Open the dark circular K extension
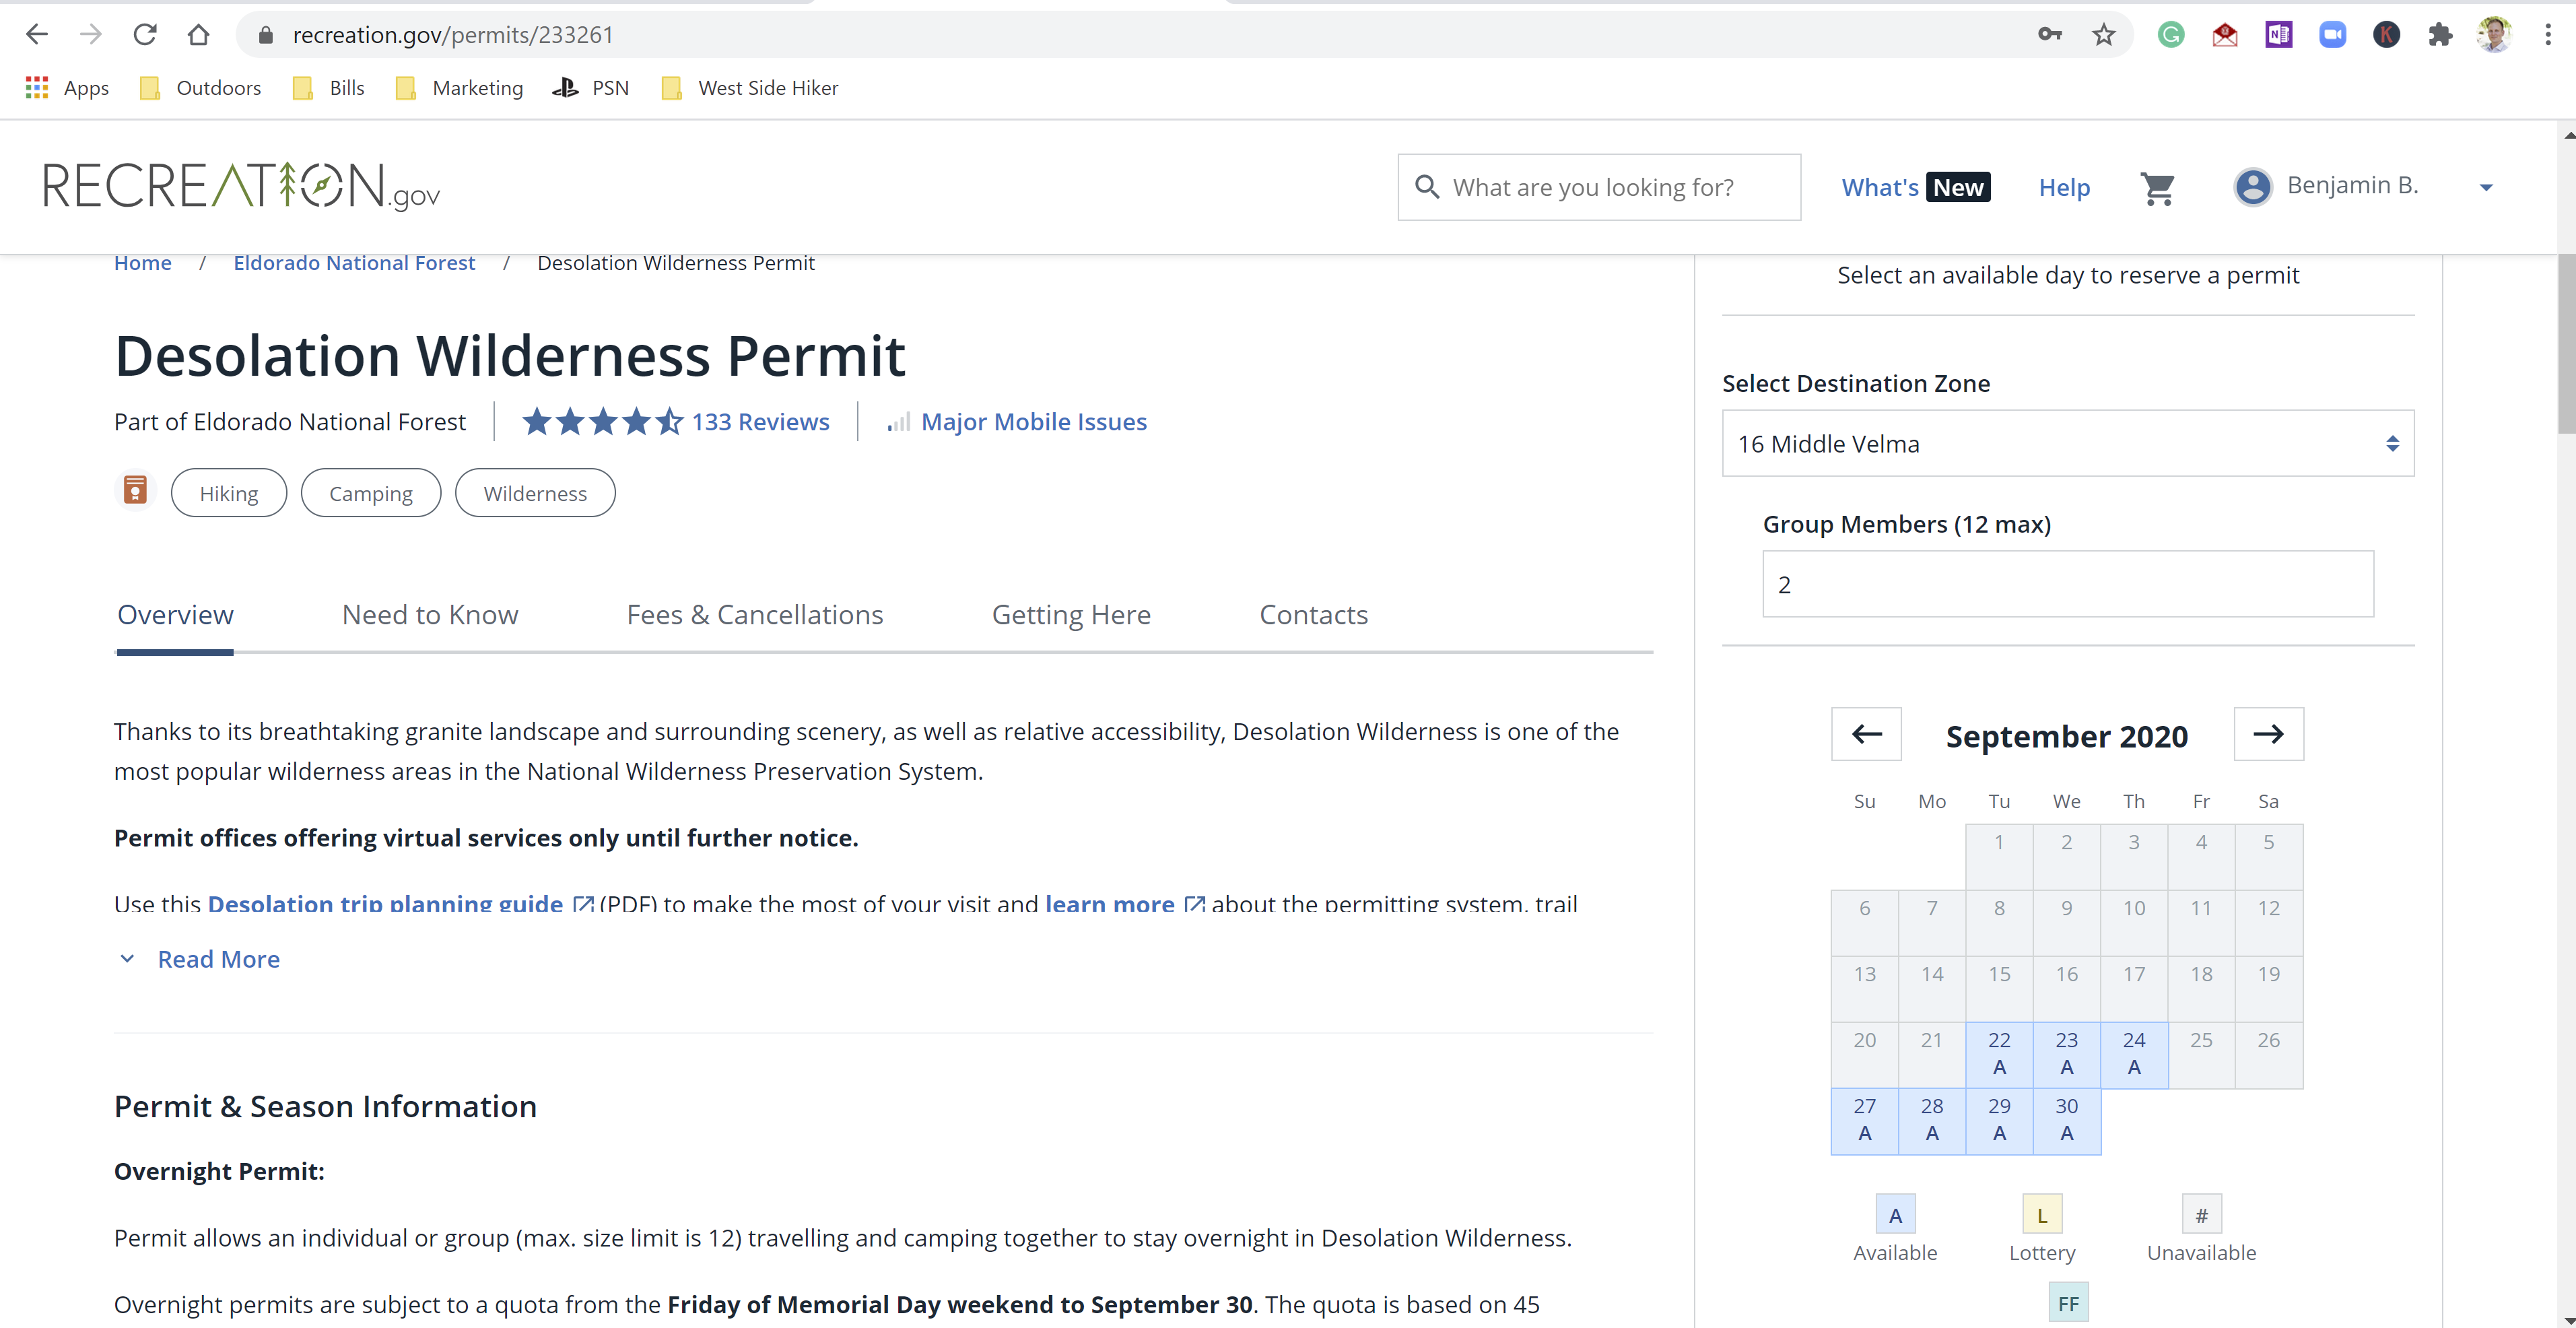2576x1328 pixels. [x=2387, y=35]
